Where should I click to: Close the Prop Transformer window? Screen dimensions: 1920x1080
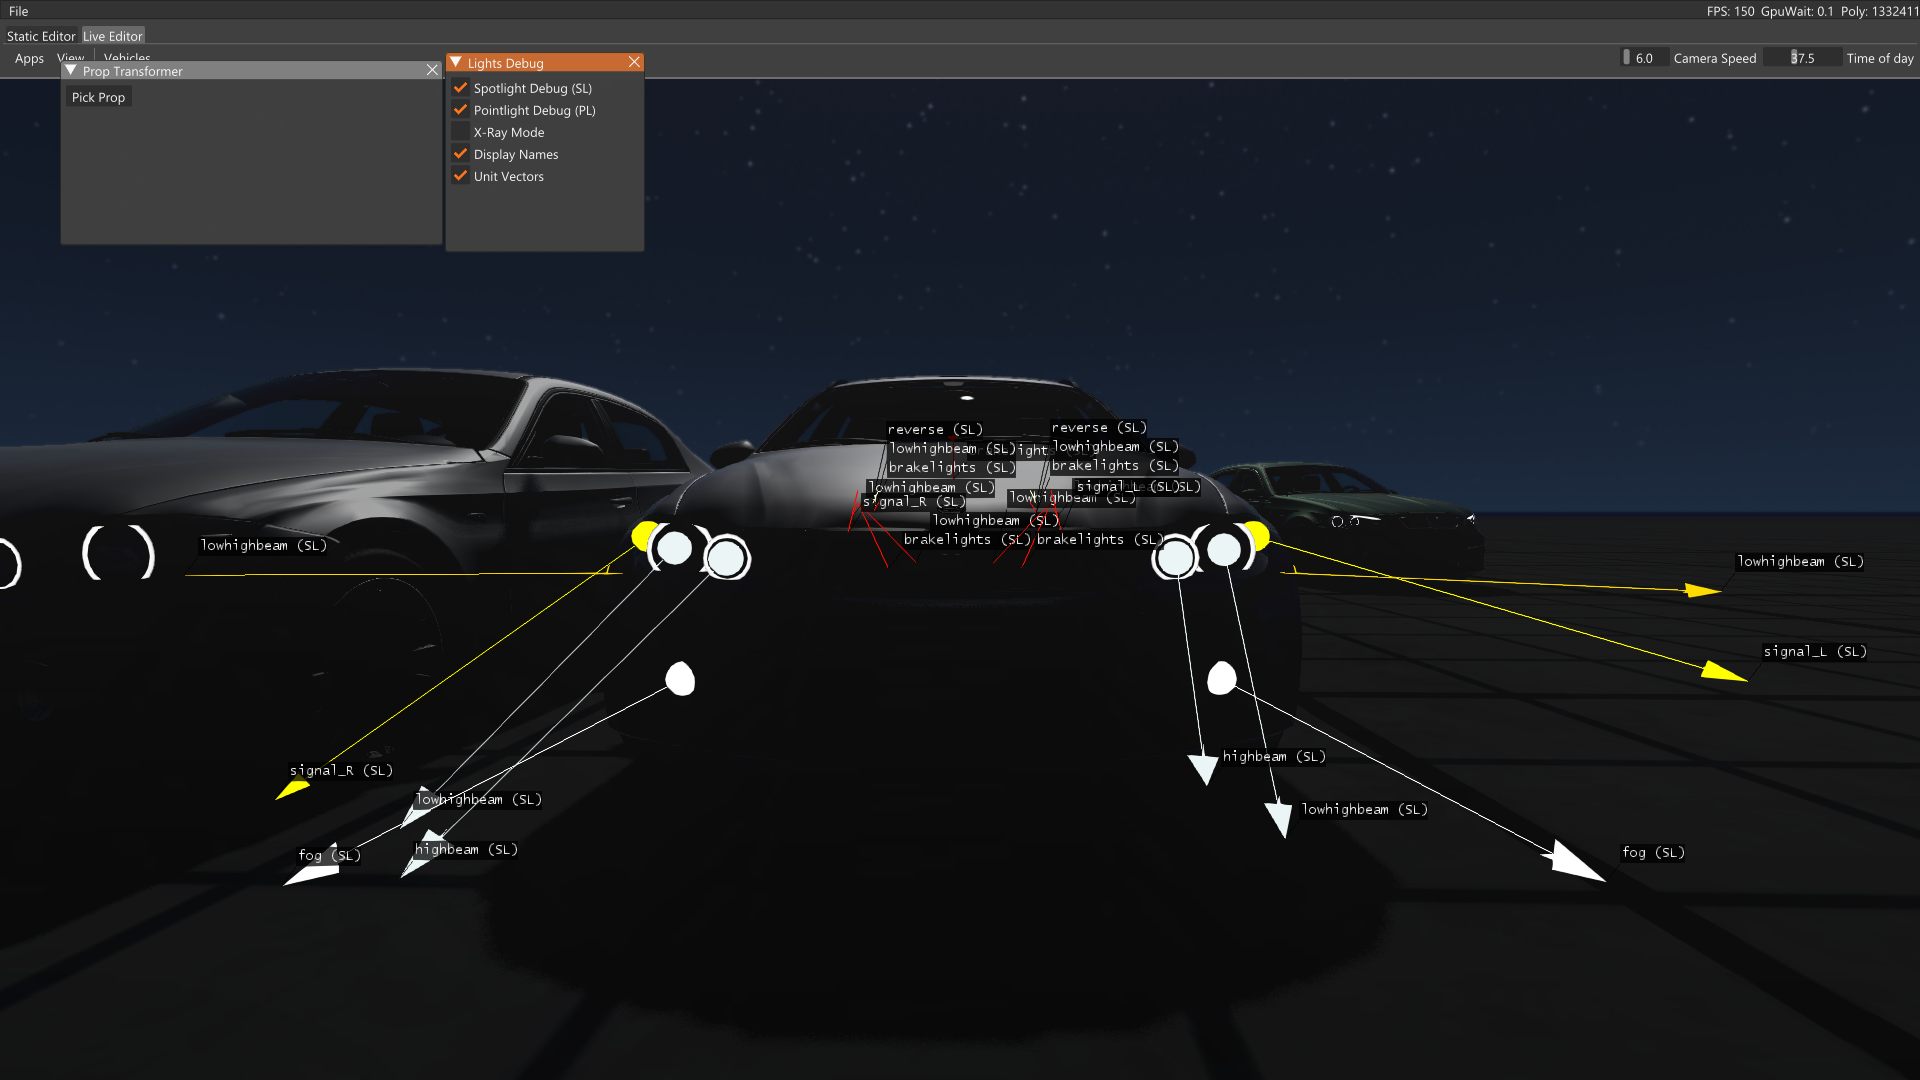pos(432,71)
